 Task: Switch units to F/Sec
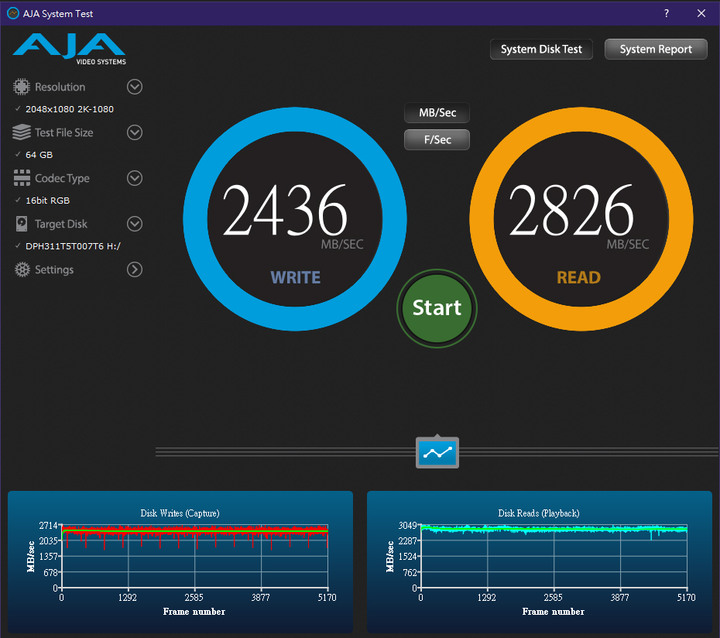click(437, 140)
